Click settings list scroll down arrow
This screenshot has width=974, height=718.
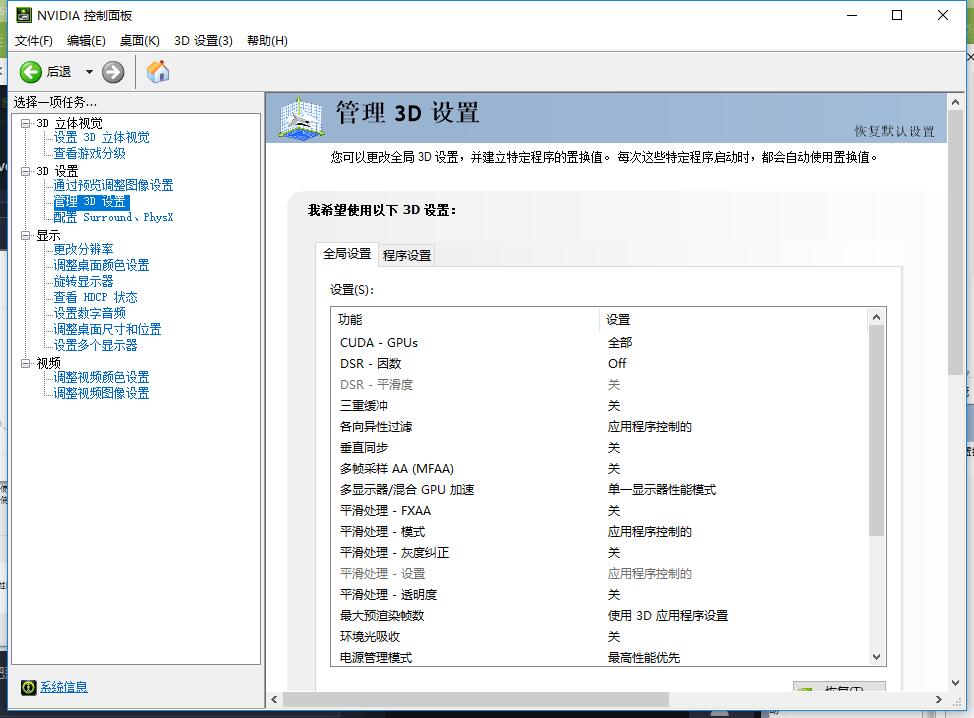click(876, 657)
